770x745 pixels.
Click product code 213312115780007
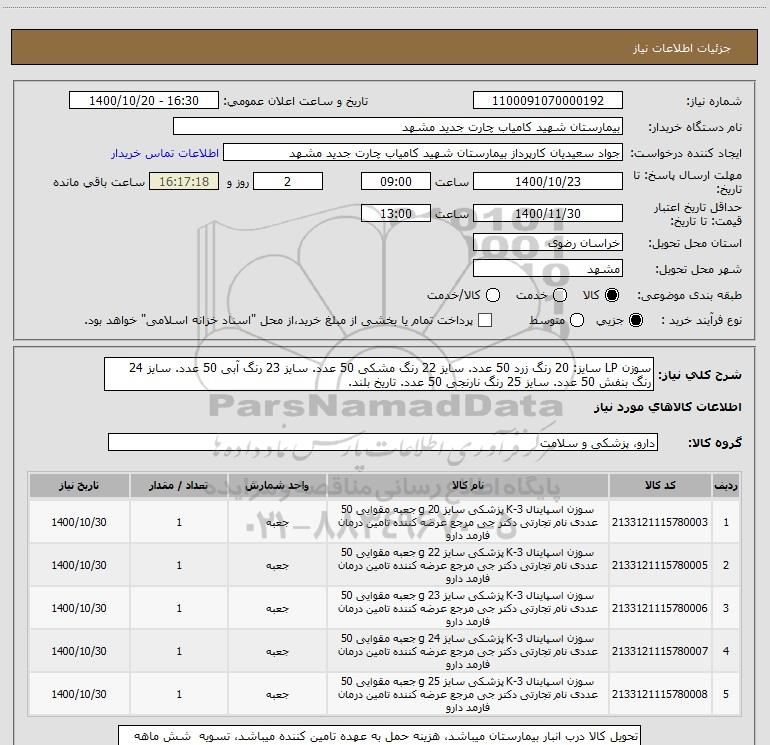660,651
